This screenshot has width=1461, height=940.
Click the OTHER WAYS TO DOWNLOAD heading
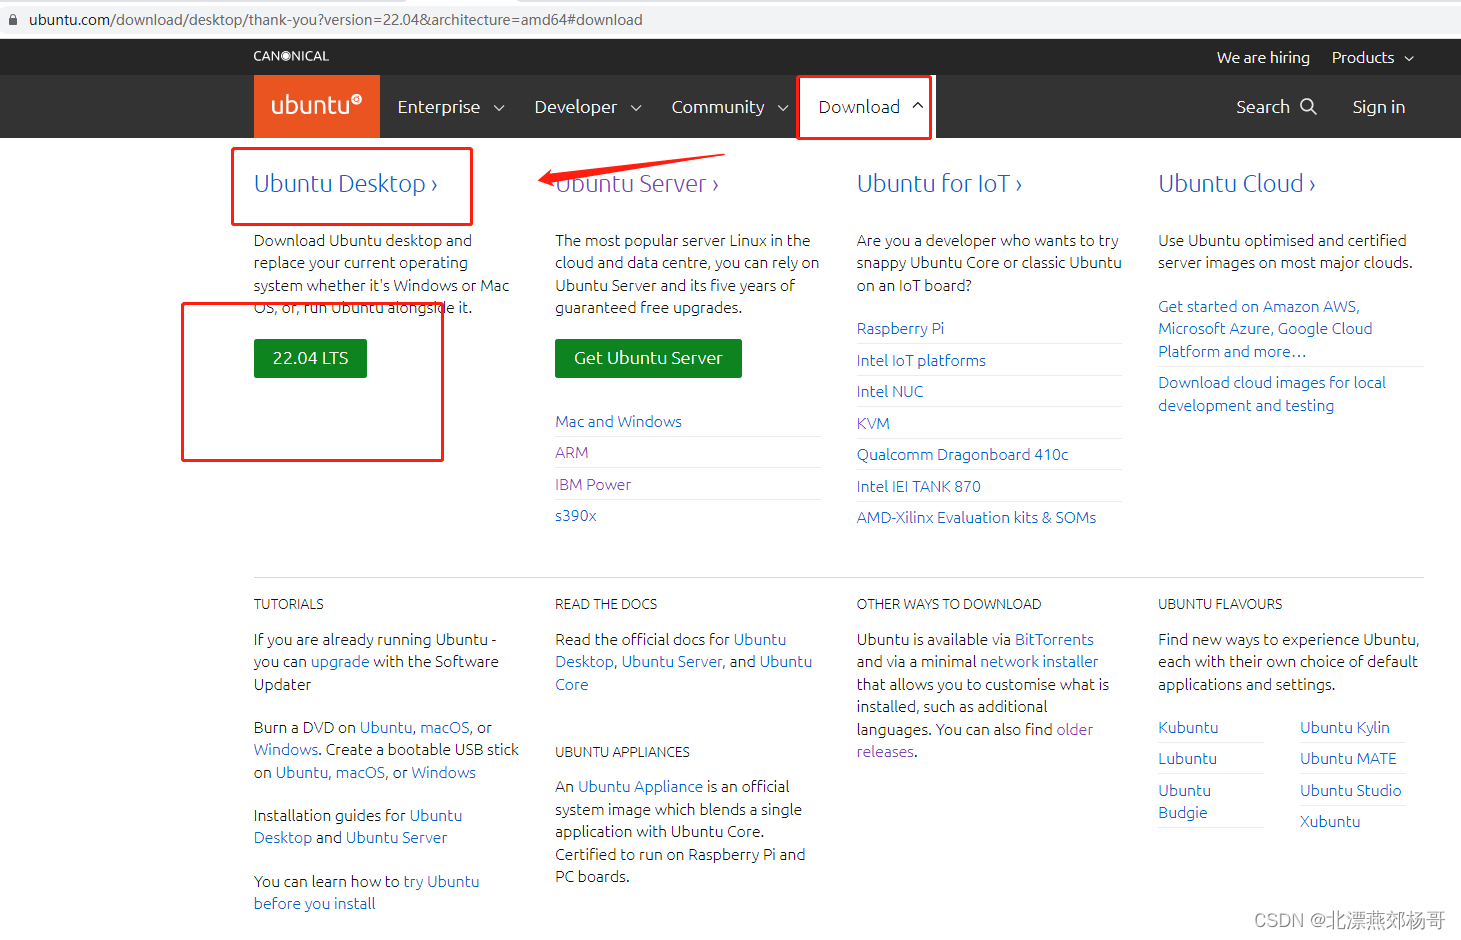(949, 604)
